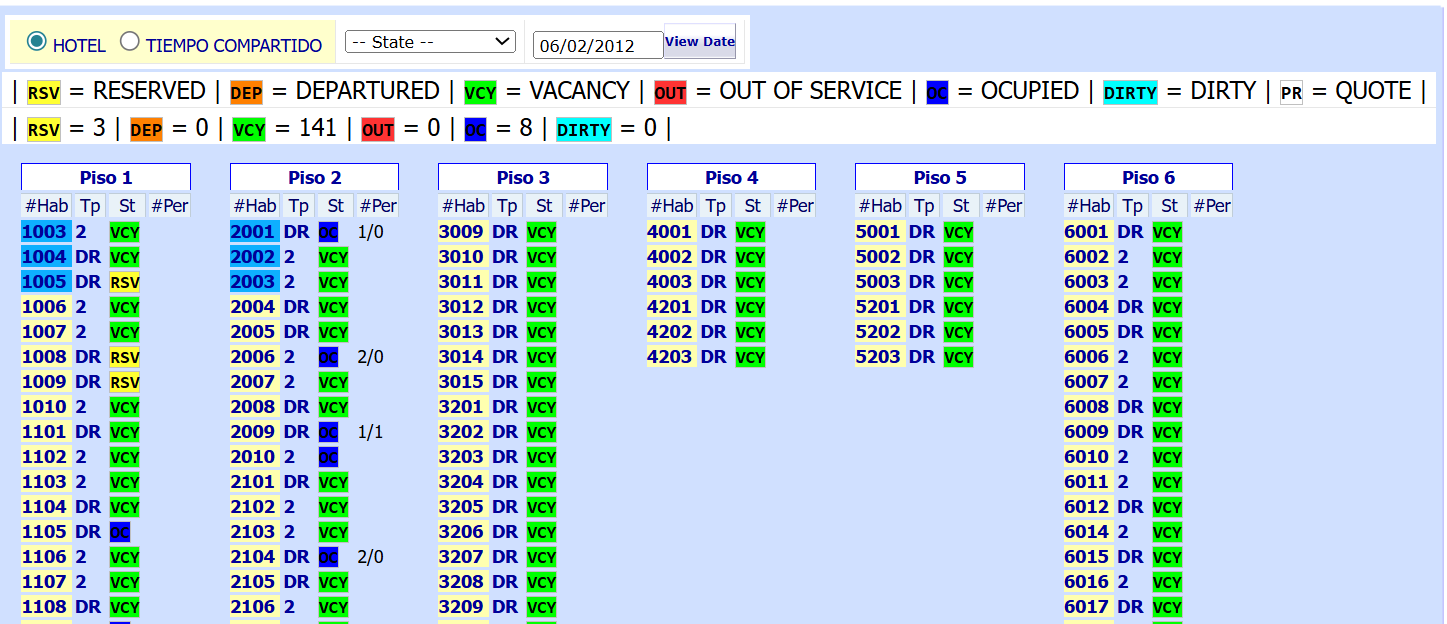Click VCY status icon for room 6001
1447x624 pixels.
[x=1167, y=232]
